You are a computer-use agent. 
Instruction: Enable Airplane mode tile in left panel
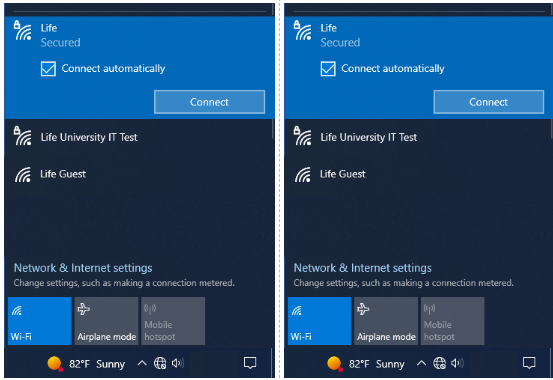[107, 321]
